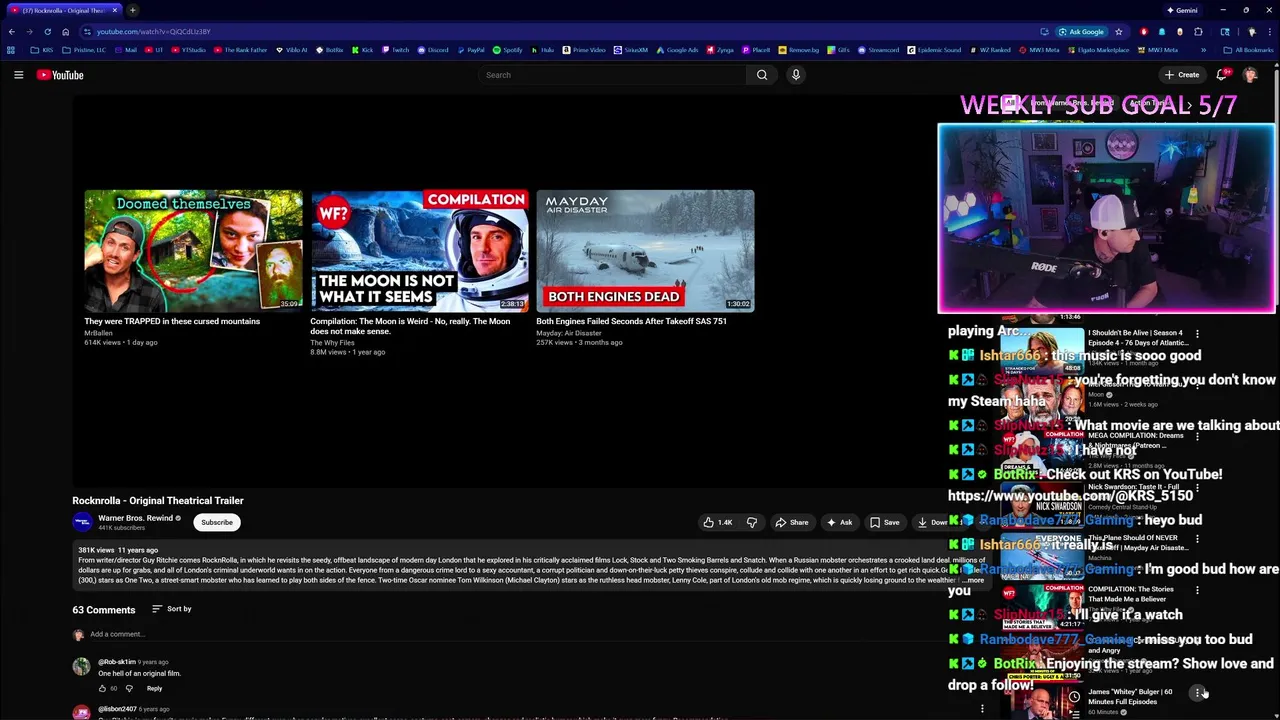This screenshot has height=720, width=1280.
Task: Open the Create button
Action: 1181,75
